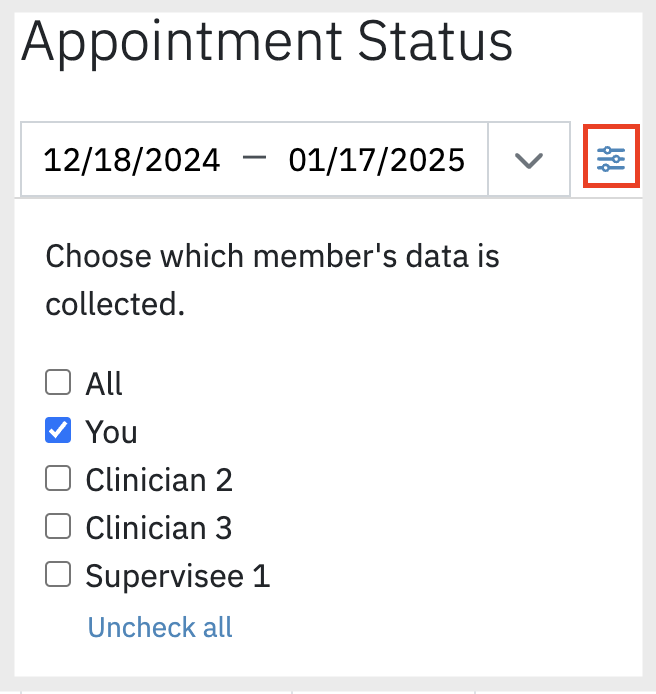656x694 pixels.
Task: Check the All members checkbox box
Action: coord(58,382)
